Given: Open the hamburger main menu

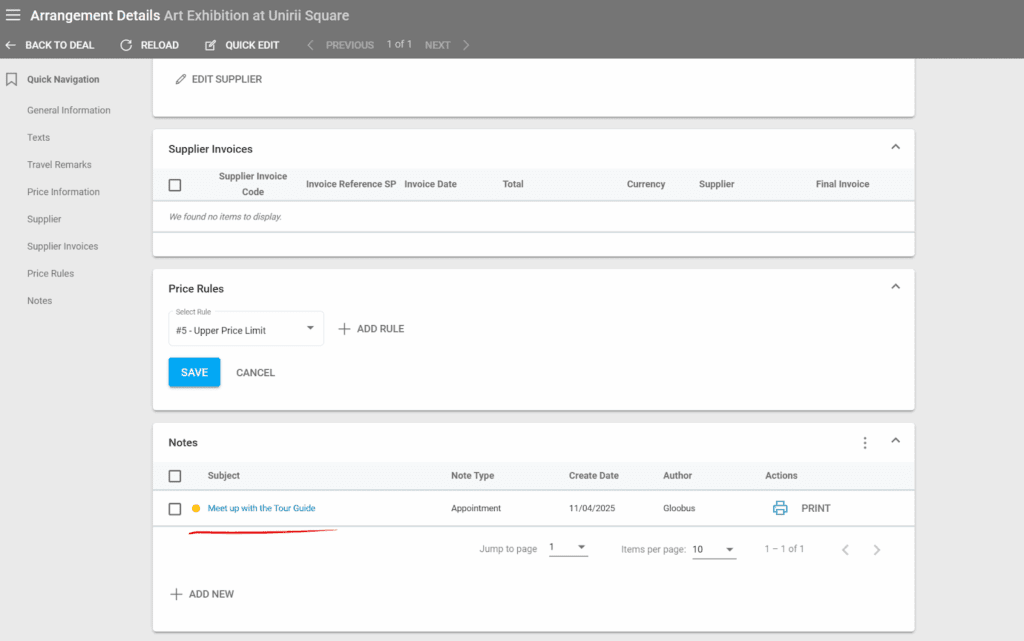Looking at the screenshot, I should (13, 14).
